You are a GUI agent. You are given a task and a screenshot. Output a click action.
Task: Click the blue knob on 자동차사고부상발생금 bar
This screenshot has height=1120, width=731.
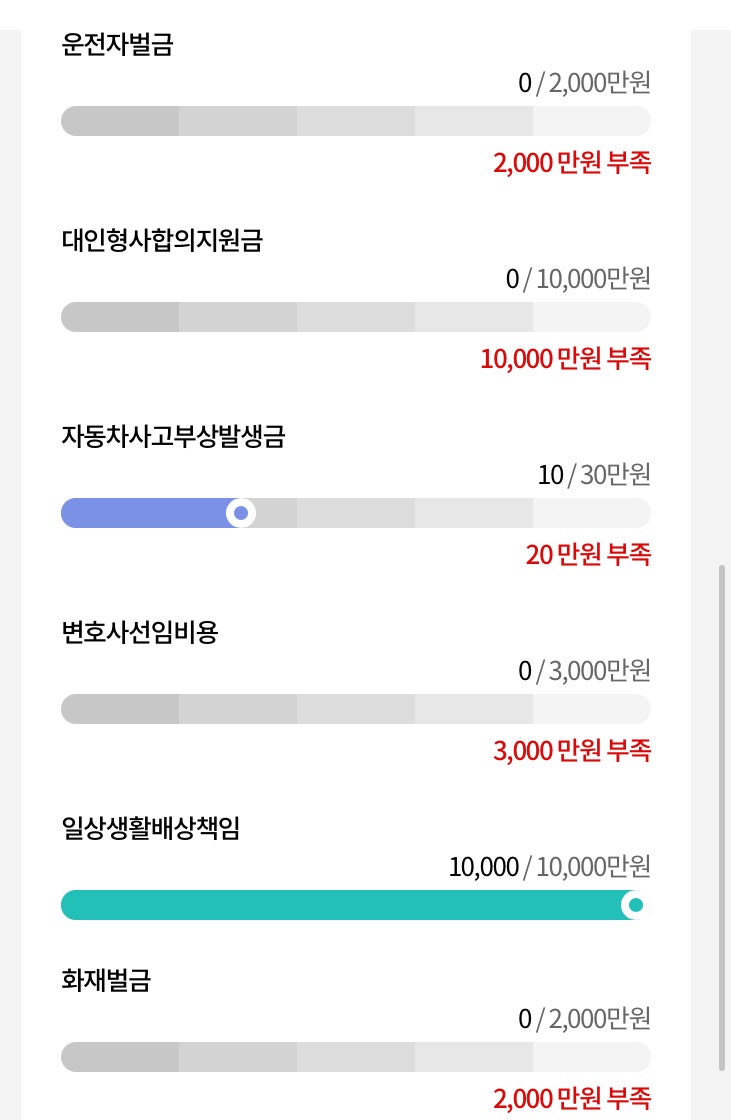[241, 513]
